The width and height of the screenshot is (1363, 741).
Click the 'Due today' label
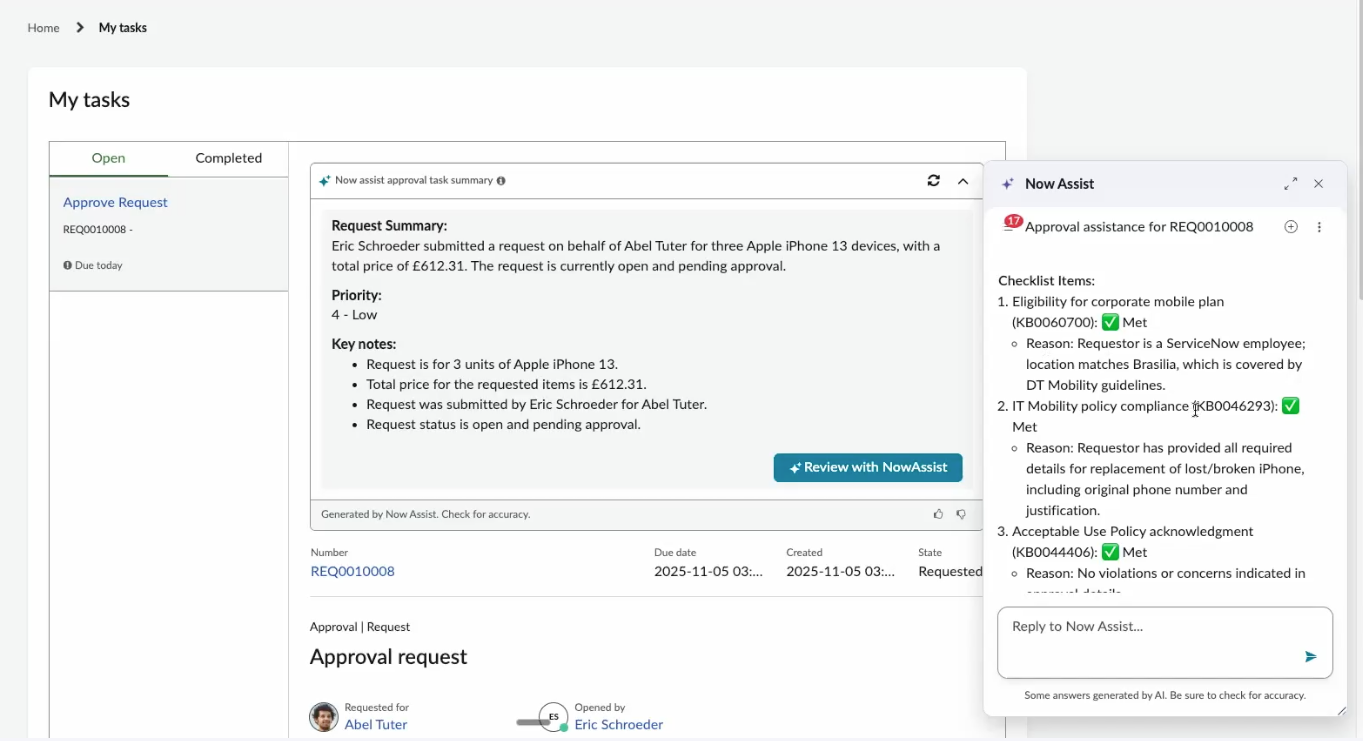[x=99, y=266]
